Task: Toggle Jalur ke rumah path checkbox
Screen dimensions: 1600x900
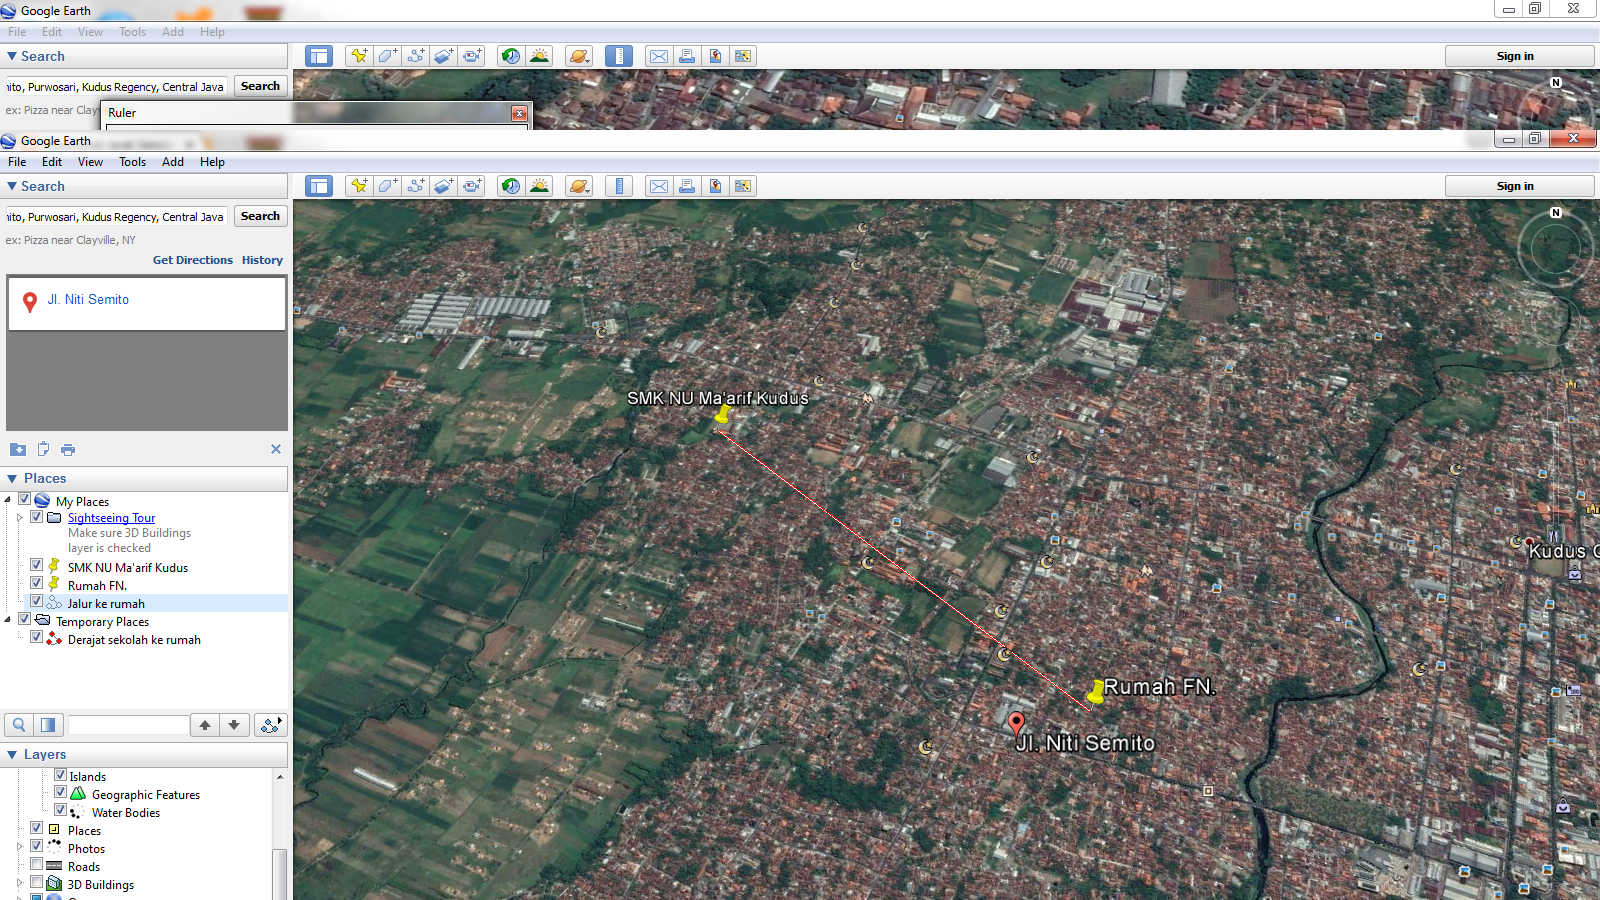Action: pos(36,601)
